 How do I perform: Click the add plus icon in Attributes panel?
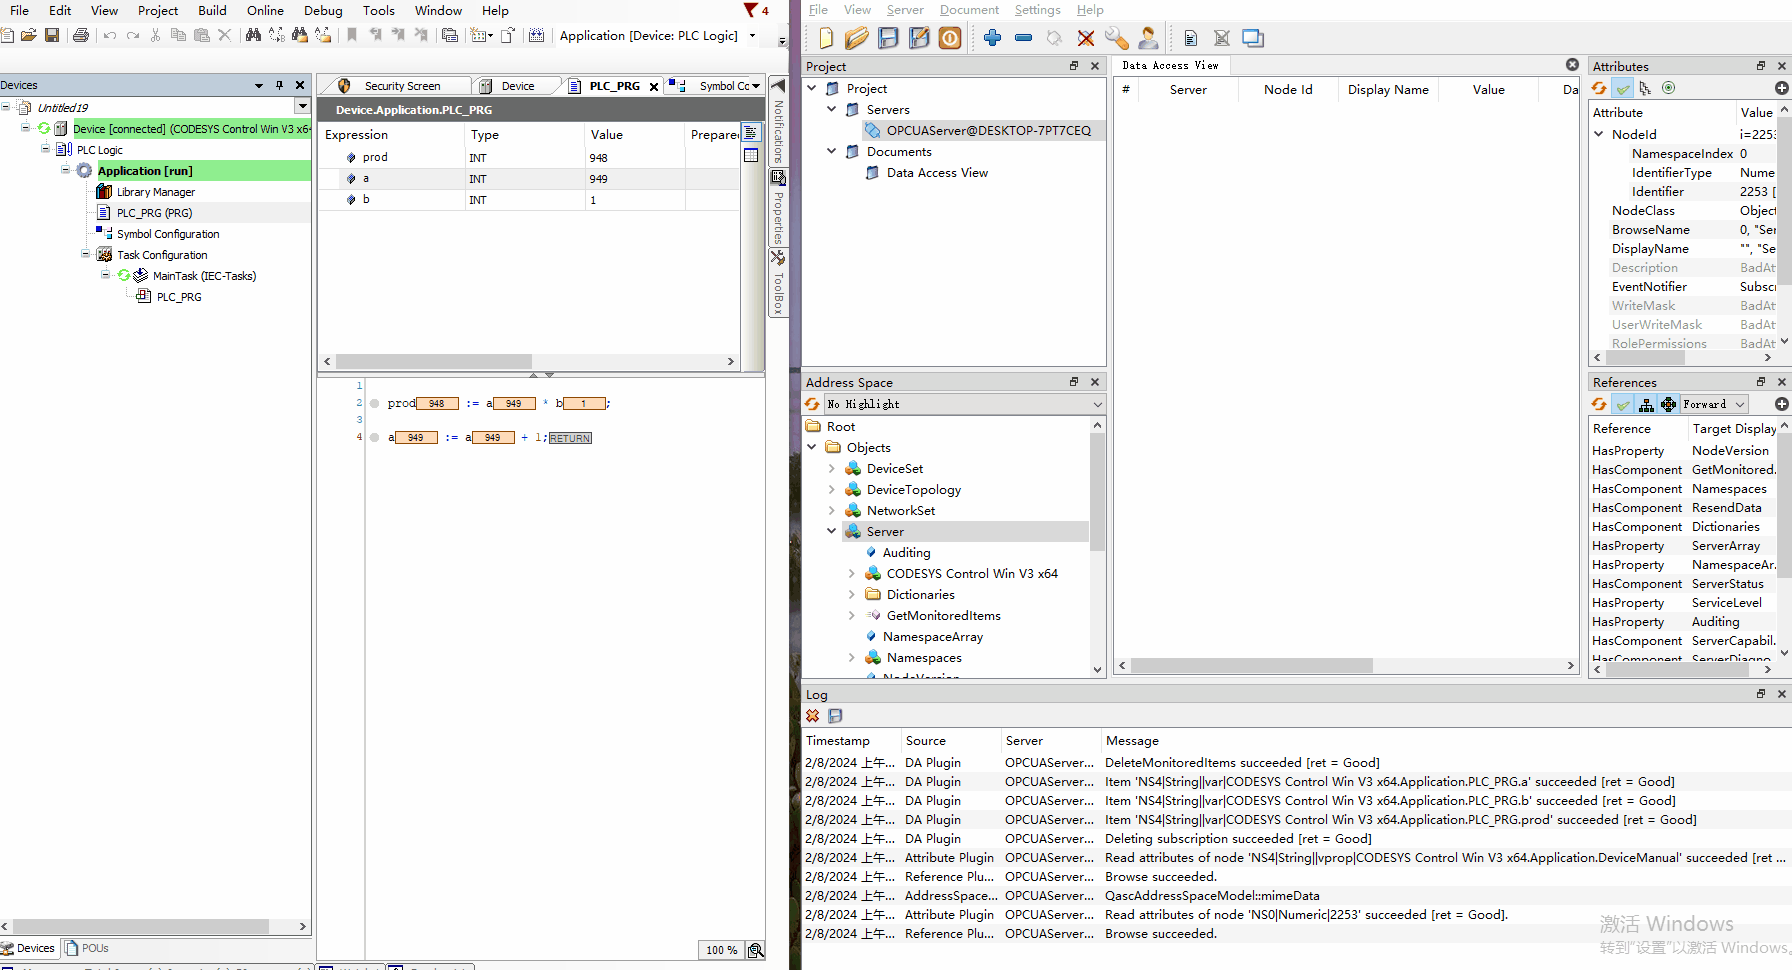pyautogui.click(x=1782, y=88)
